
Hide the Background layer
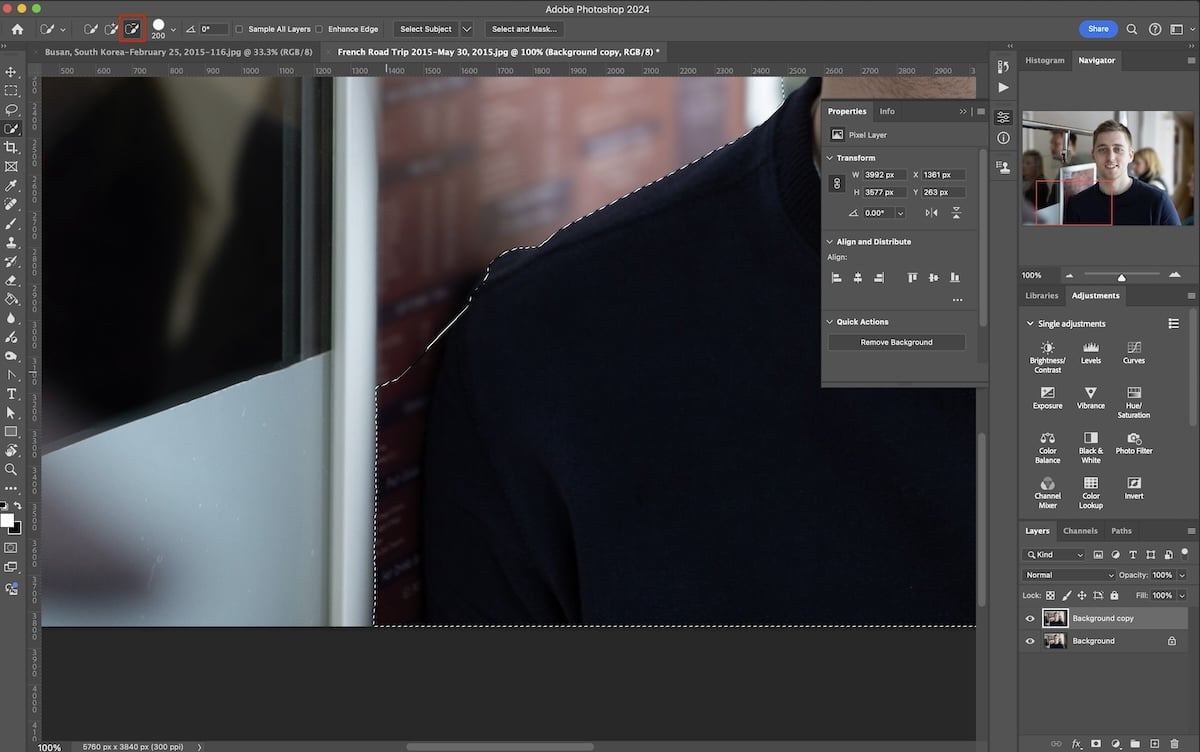pos(1030,641)
